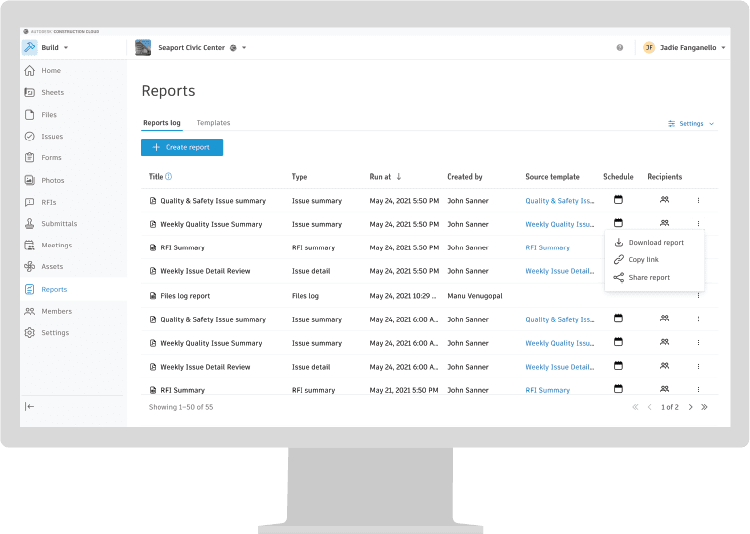Open recipients icon for first Weekly Quality Issue Summary
This screenshot has height=534, width=750.
point(664,223)
